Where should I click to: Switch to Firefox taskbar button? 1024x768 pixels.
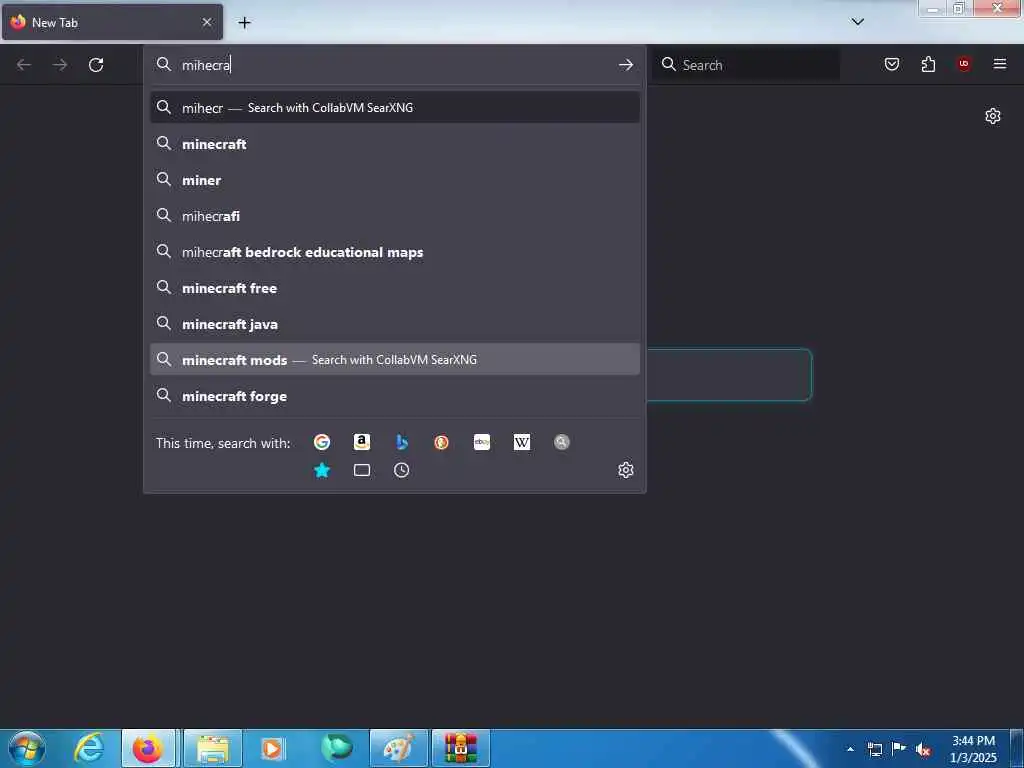(x=148, y=748)
